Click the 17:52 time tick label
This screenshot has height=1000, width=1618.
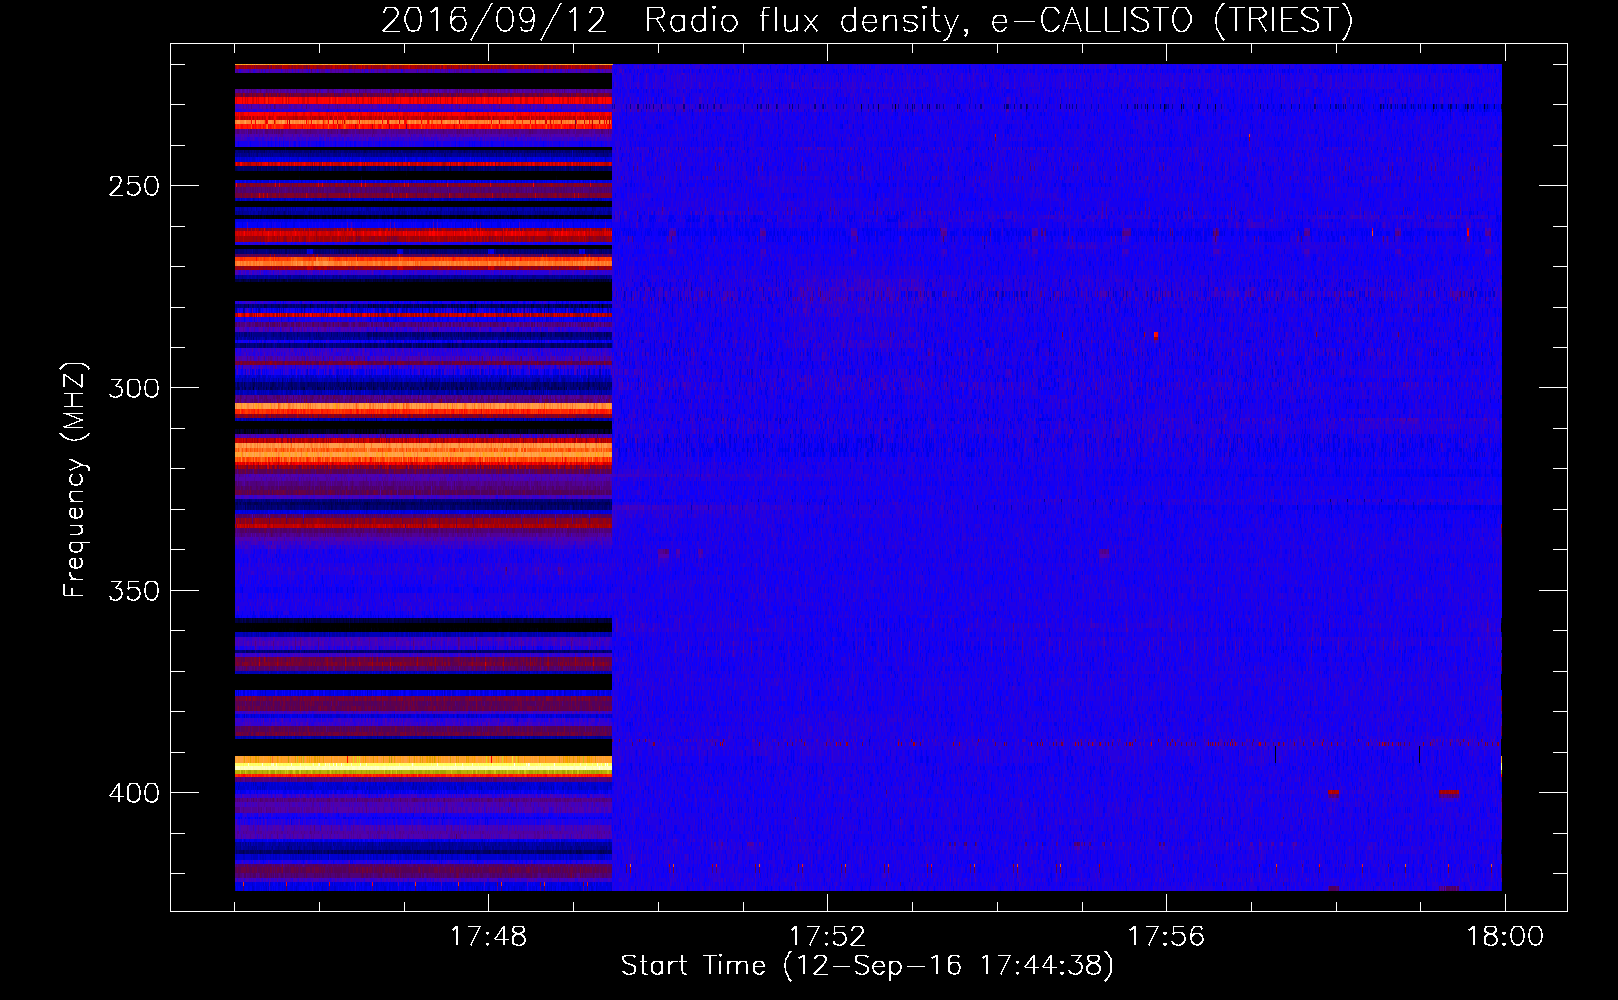point(827,937)
